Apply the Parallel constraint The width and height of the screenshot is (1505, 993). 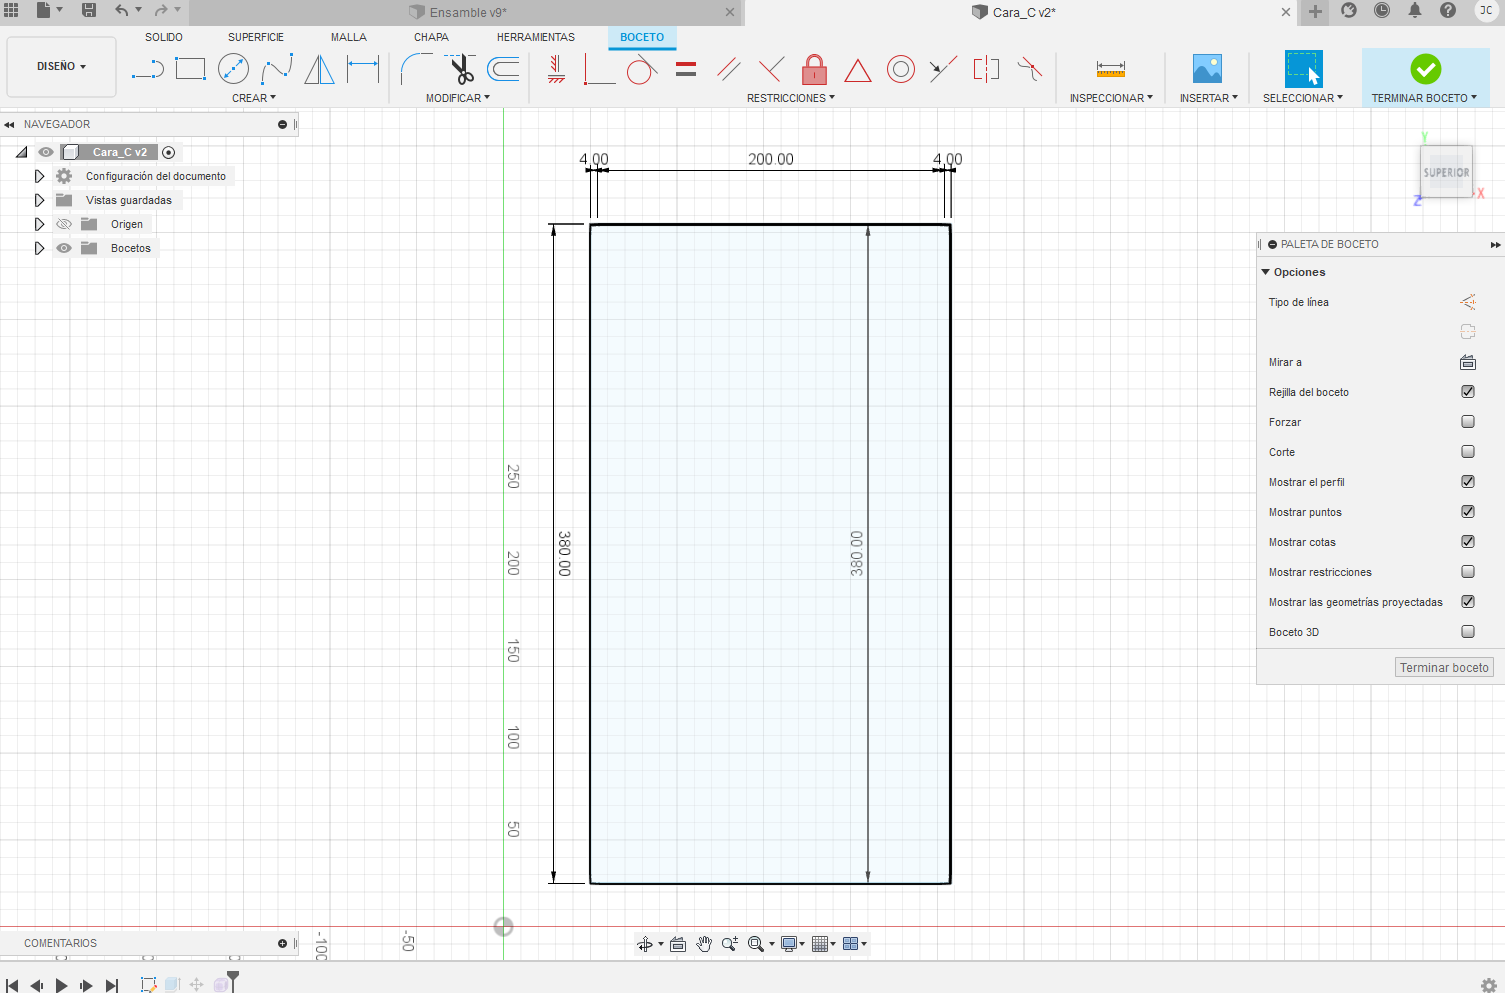tap(729, 69)
